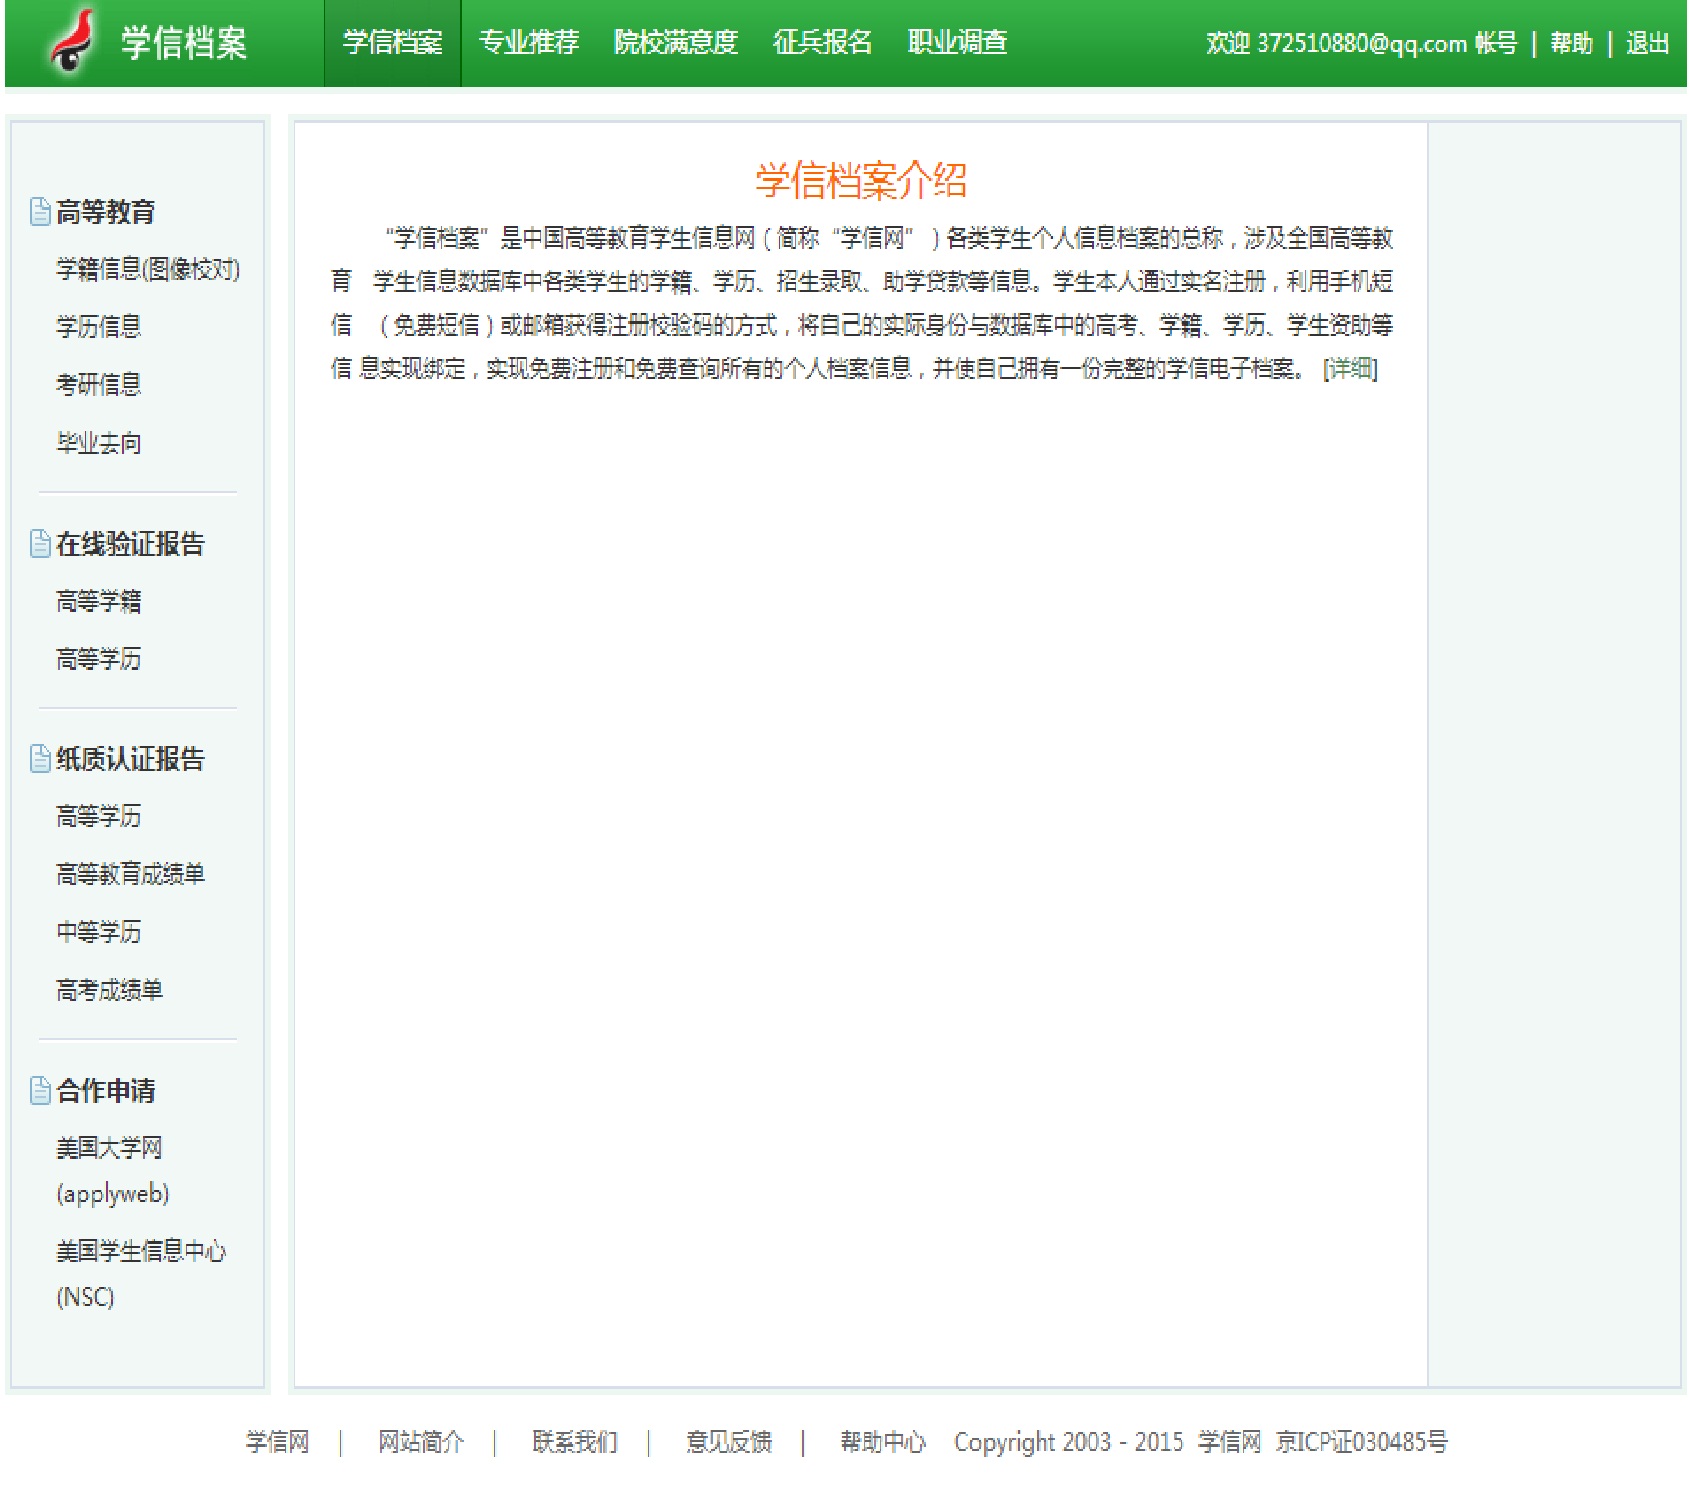
Task: Click the 学信档案 bird logo icon
Action: (73, 42)
